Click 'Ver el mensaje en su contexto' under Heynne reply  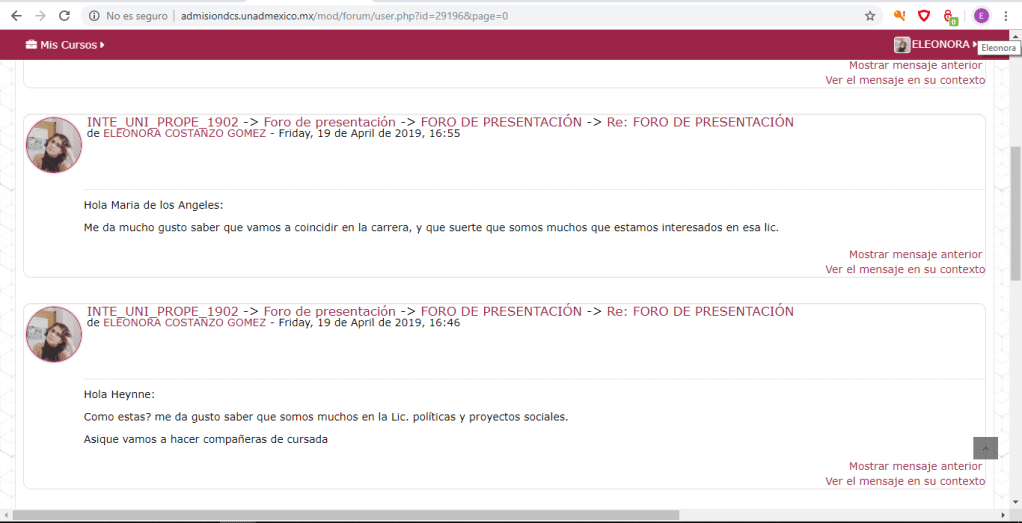coord(904,481)
